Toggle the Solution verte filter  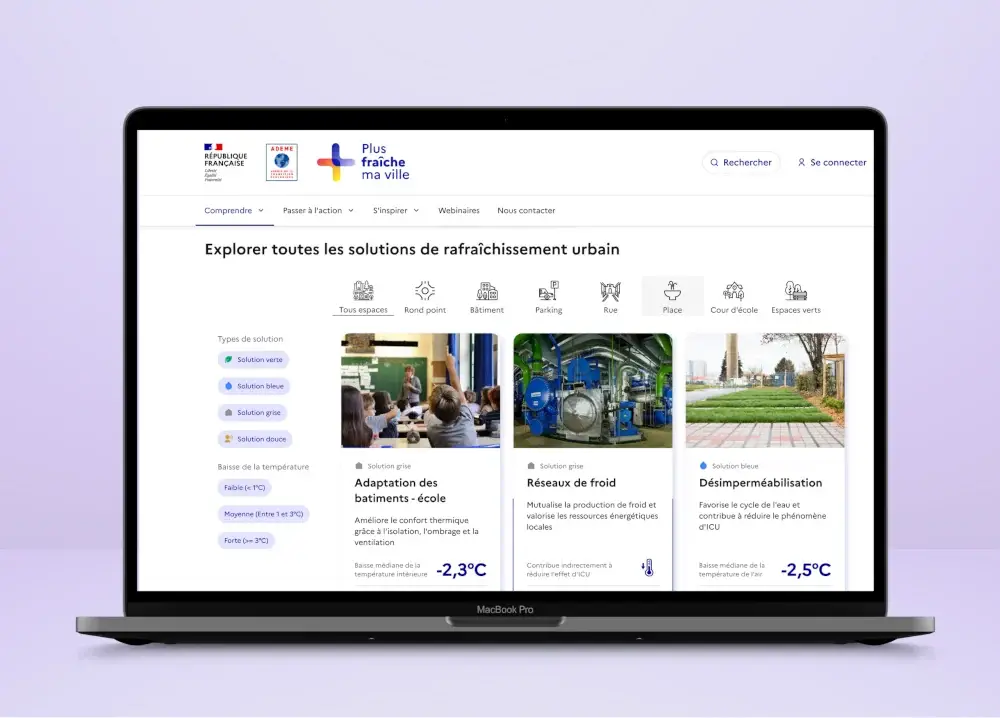(x=252, y=359)
